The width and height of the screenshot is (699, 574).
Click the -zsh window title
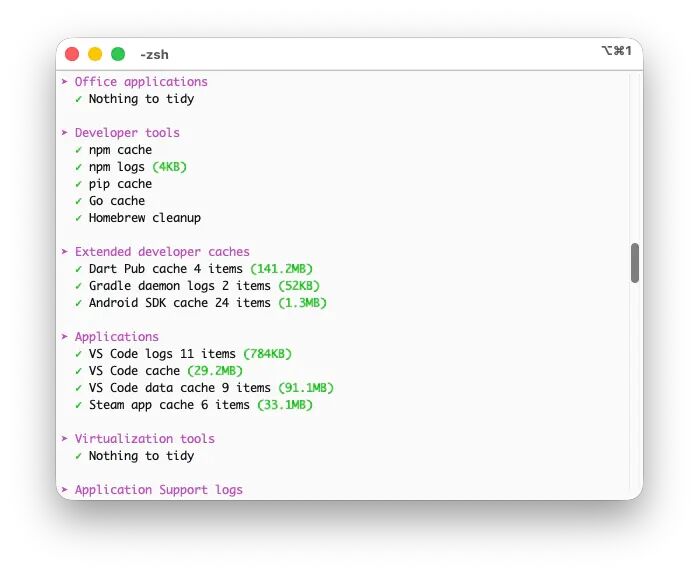(x=154, y=55)
